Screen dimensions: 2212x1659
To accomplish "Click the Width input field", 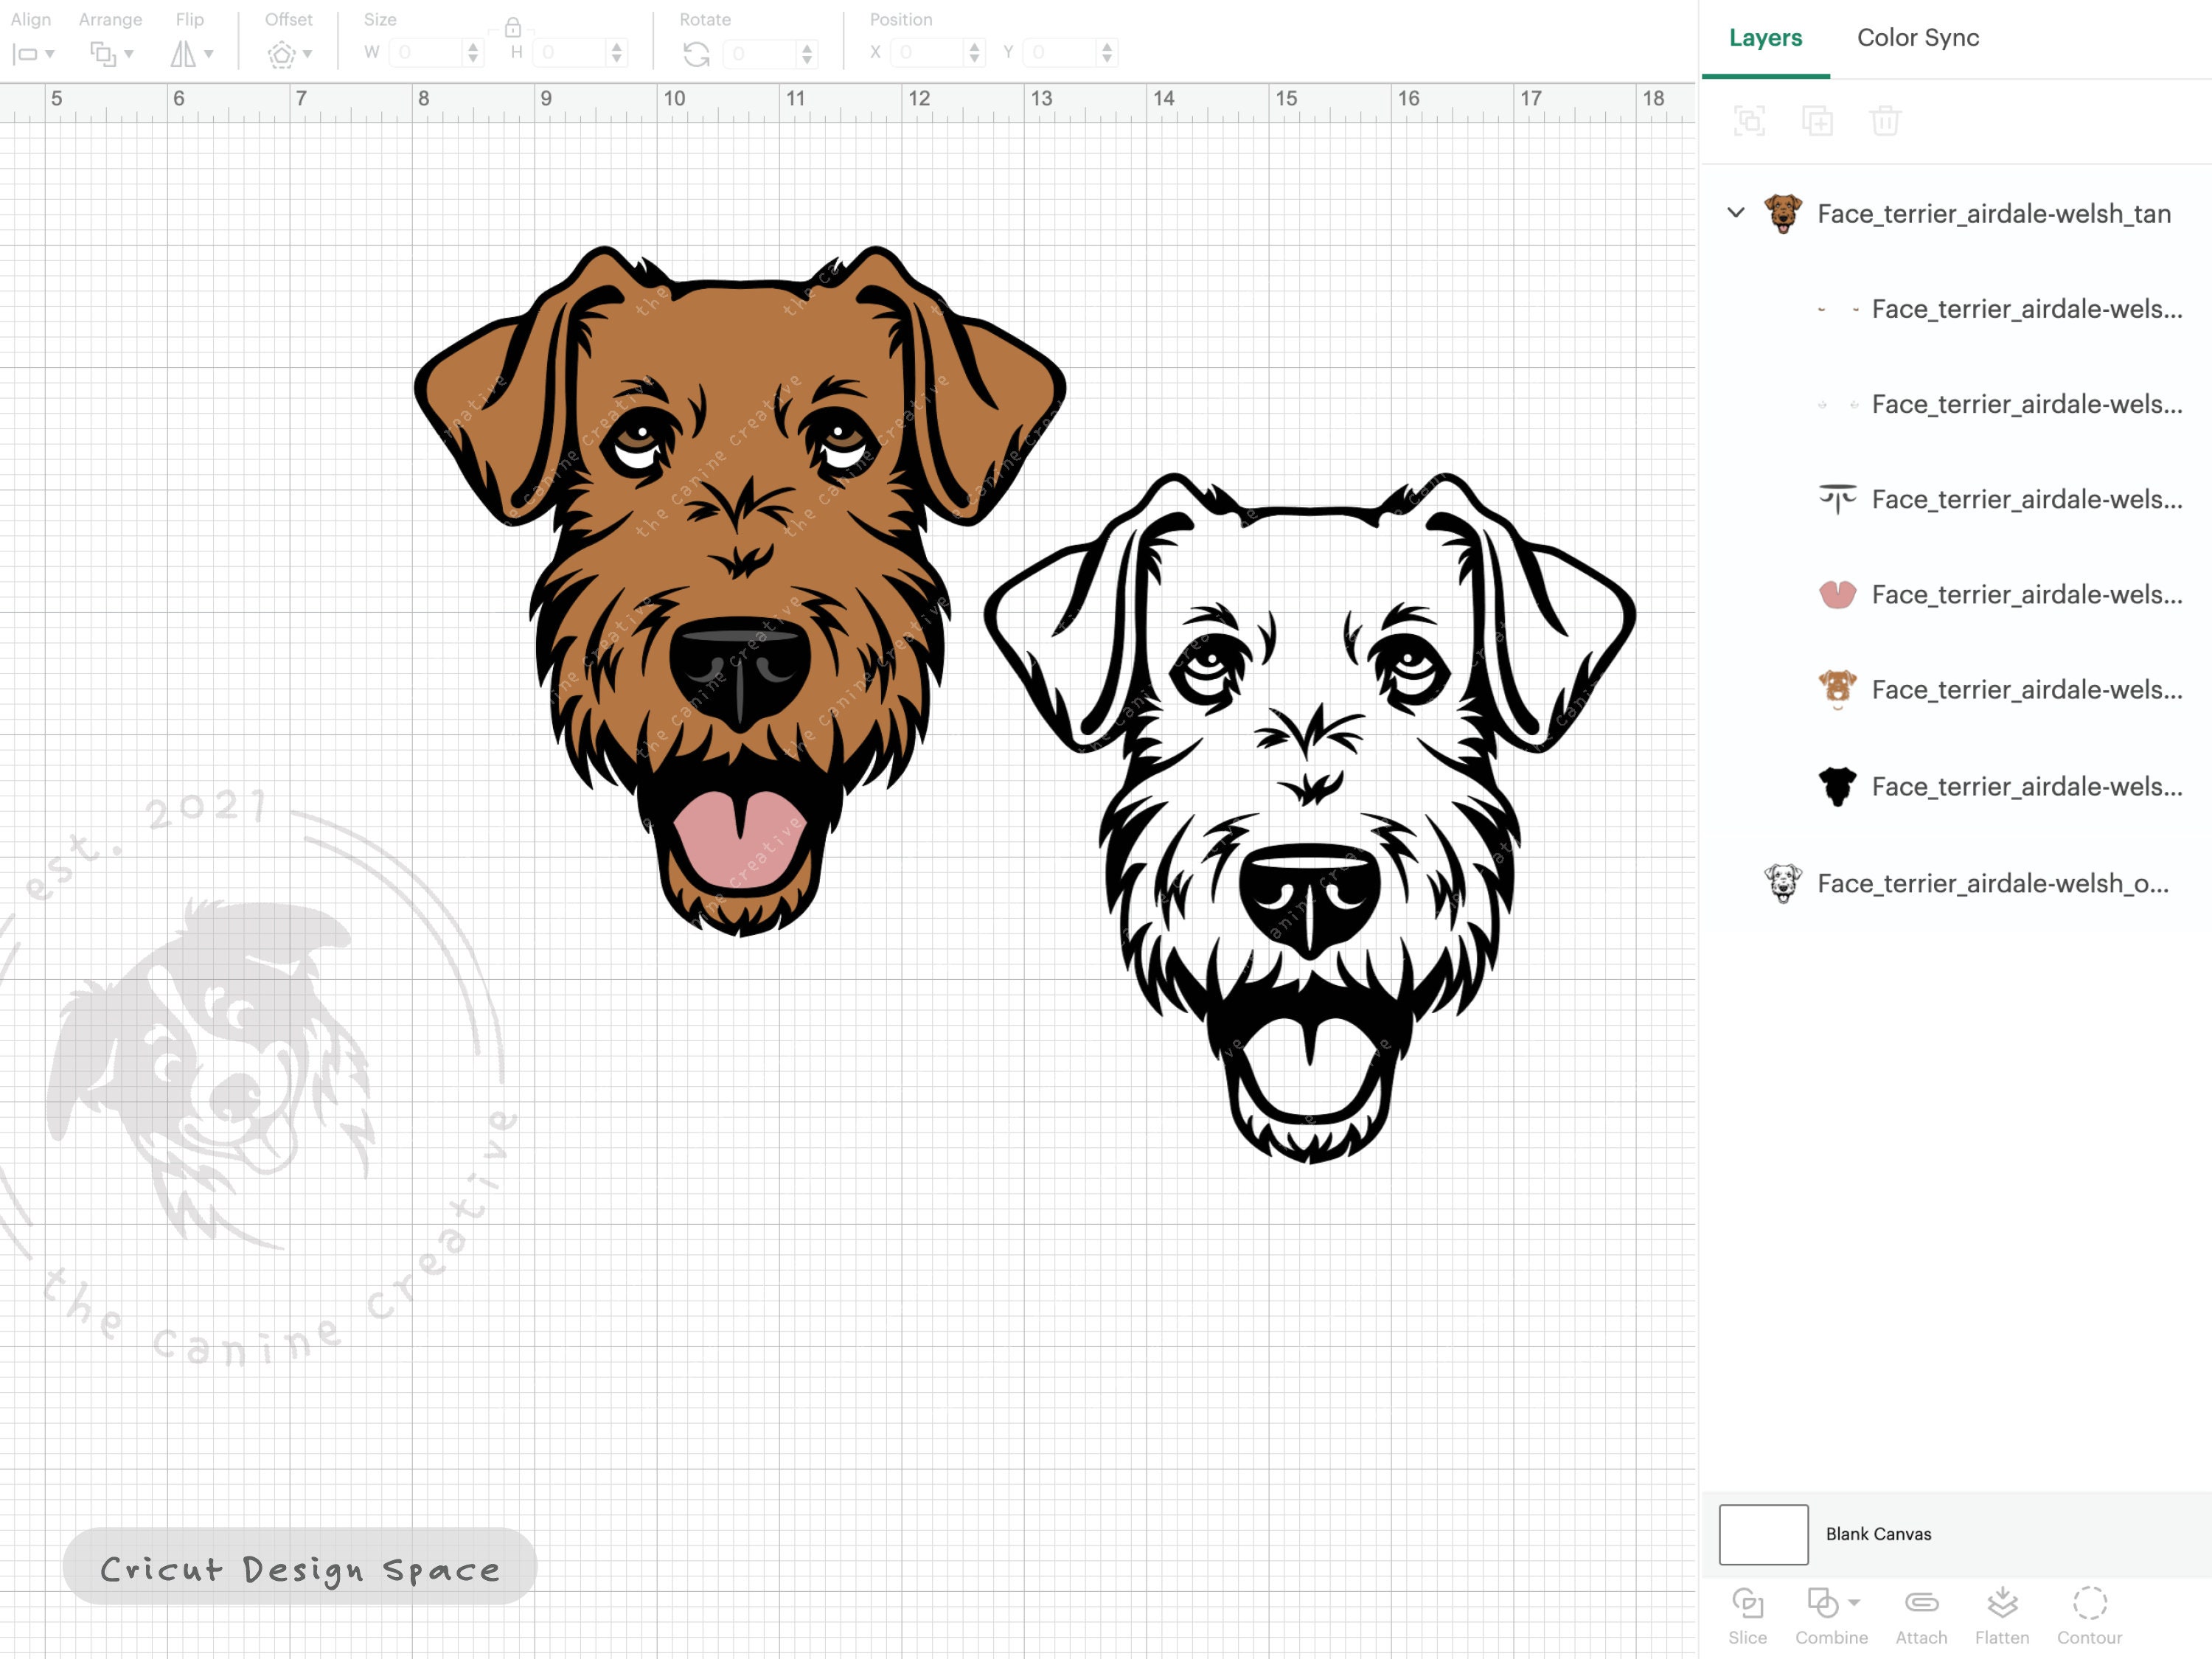I will tap(428, 53).
